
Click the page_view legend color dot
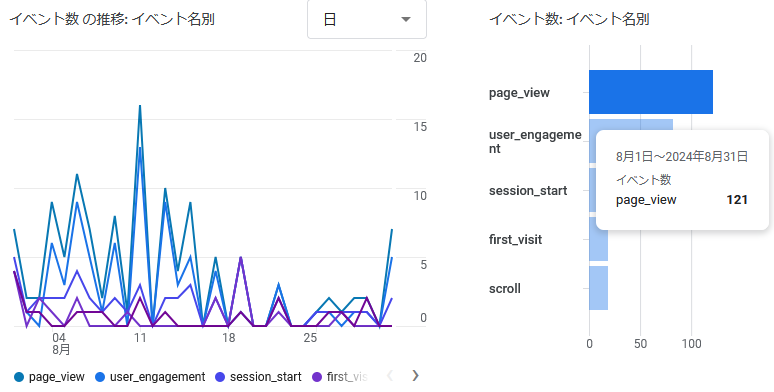point(19,377)
